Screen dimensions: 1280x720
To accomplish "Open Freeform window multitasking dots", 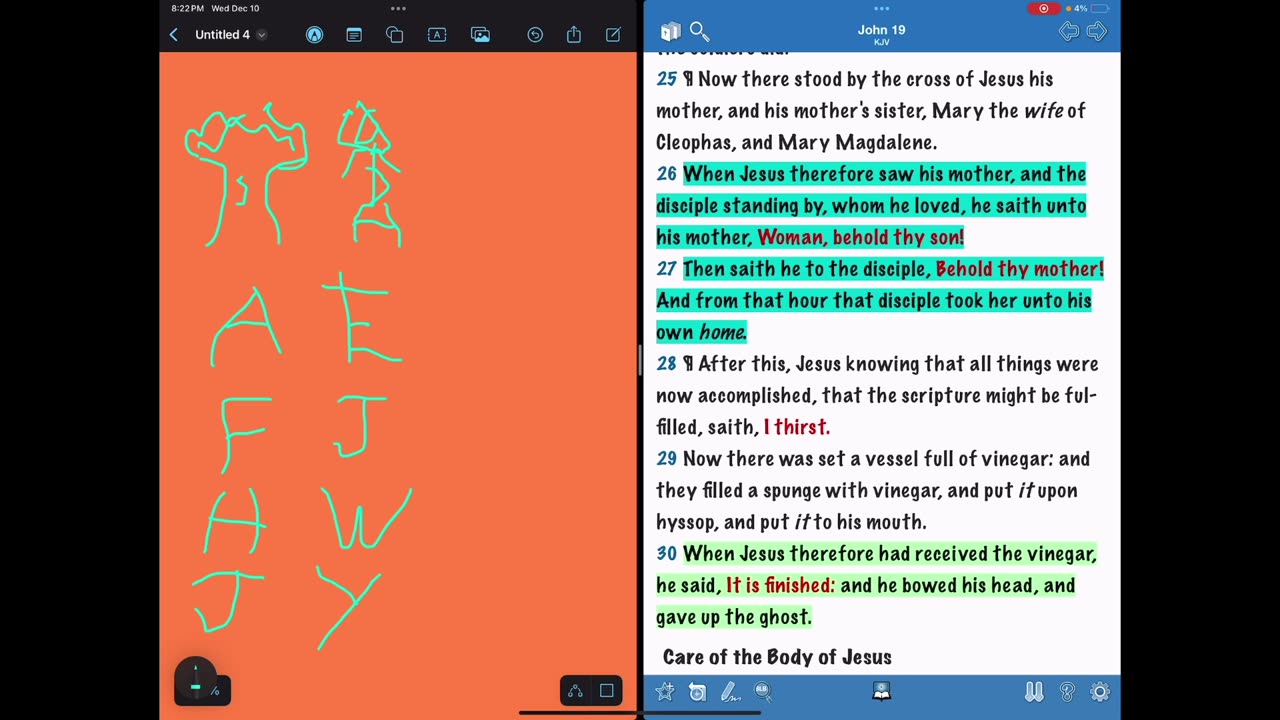I will coord(398,8).
